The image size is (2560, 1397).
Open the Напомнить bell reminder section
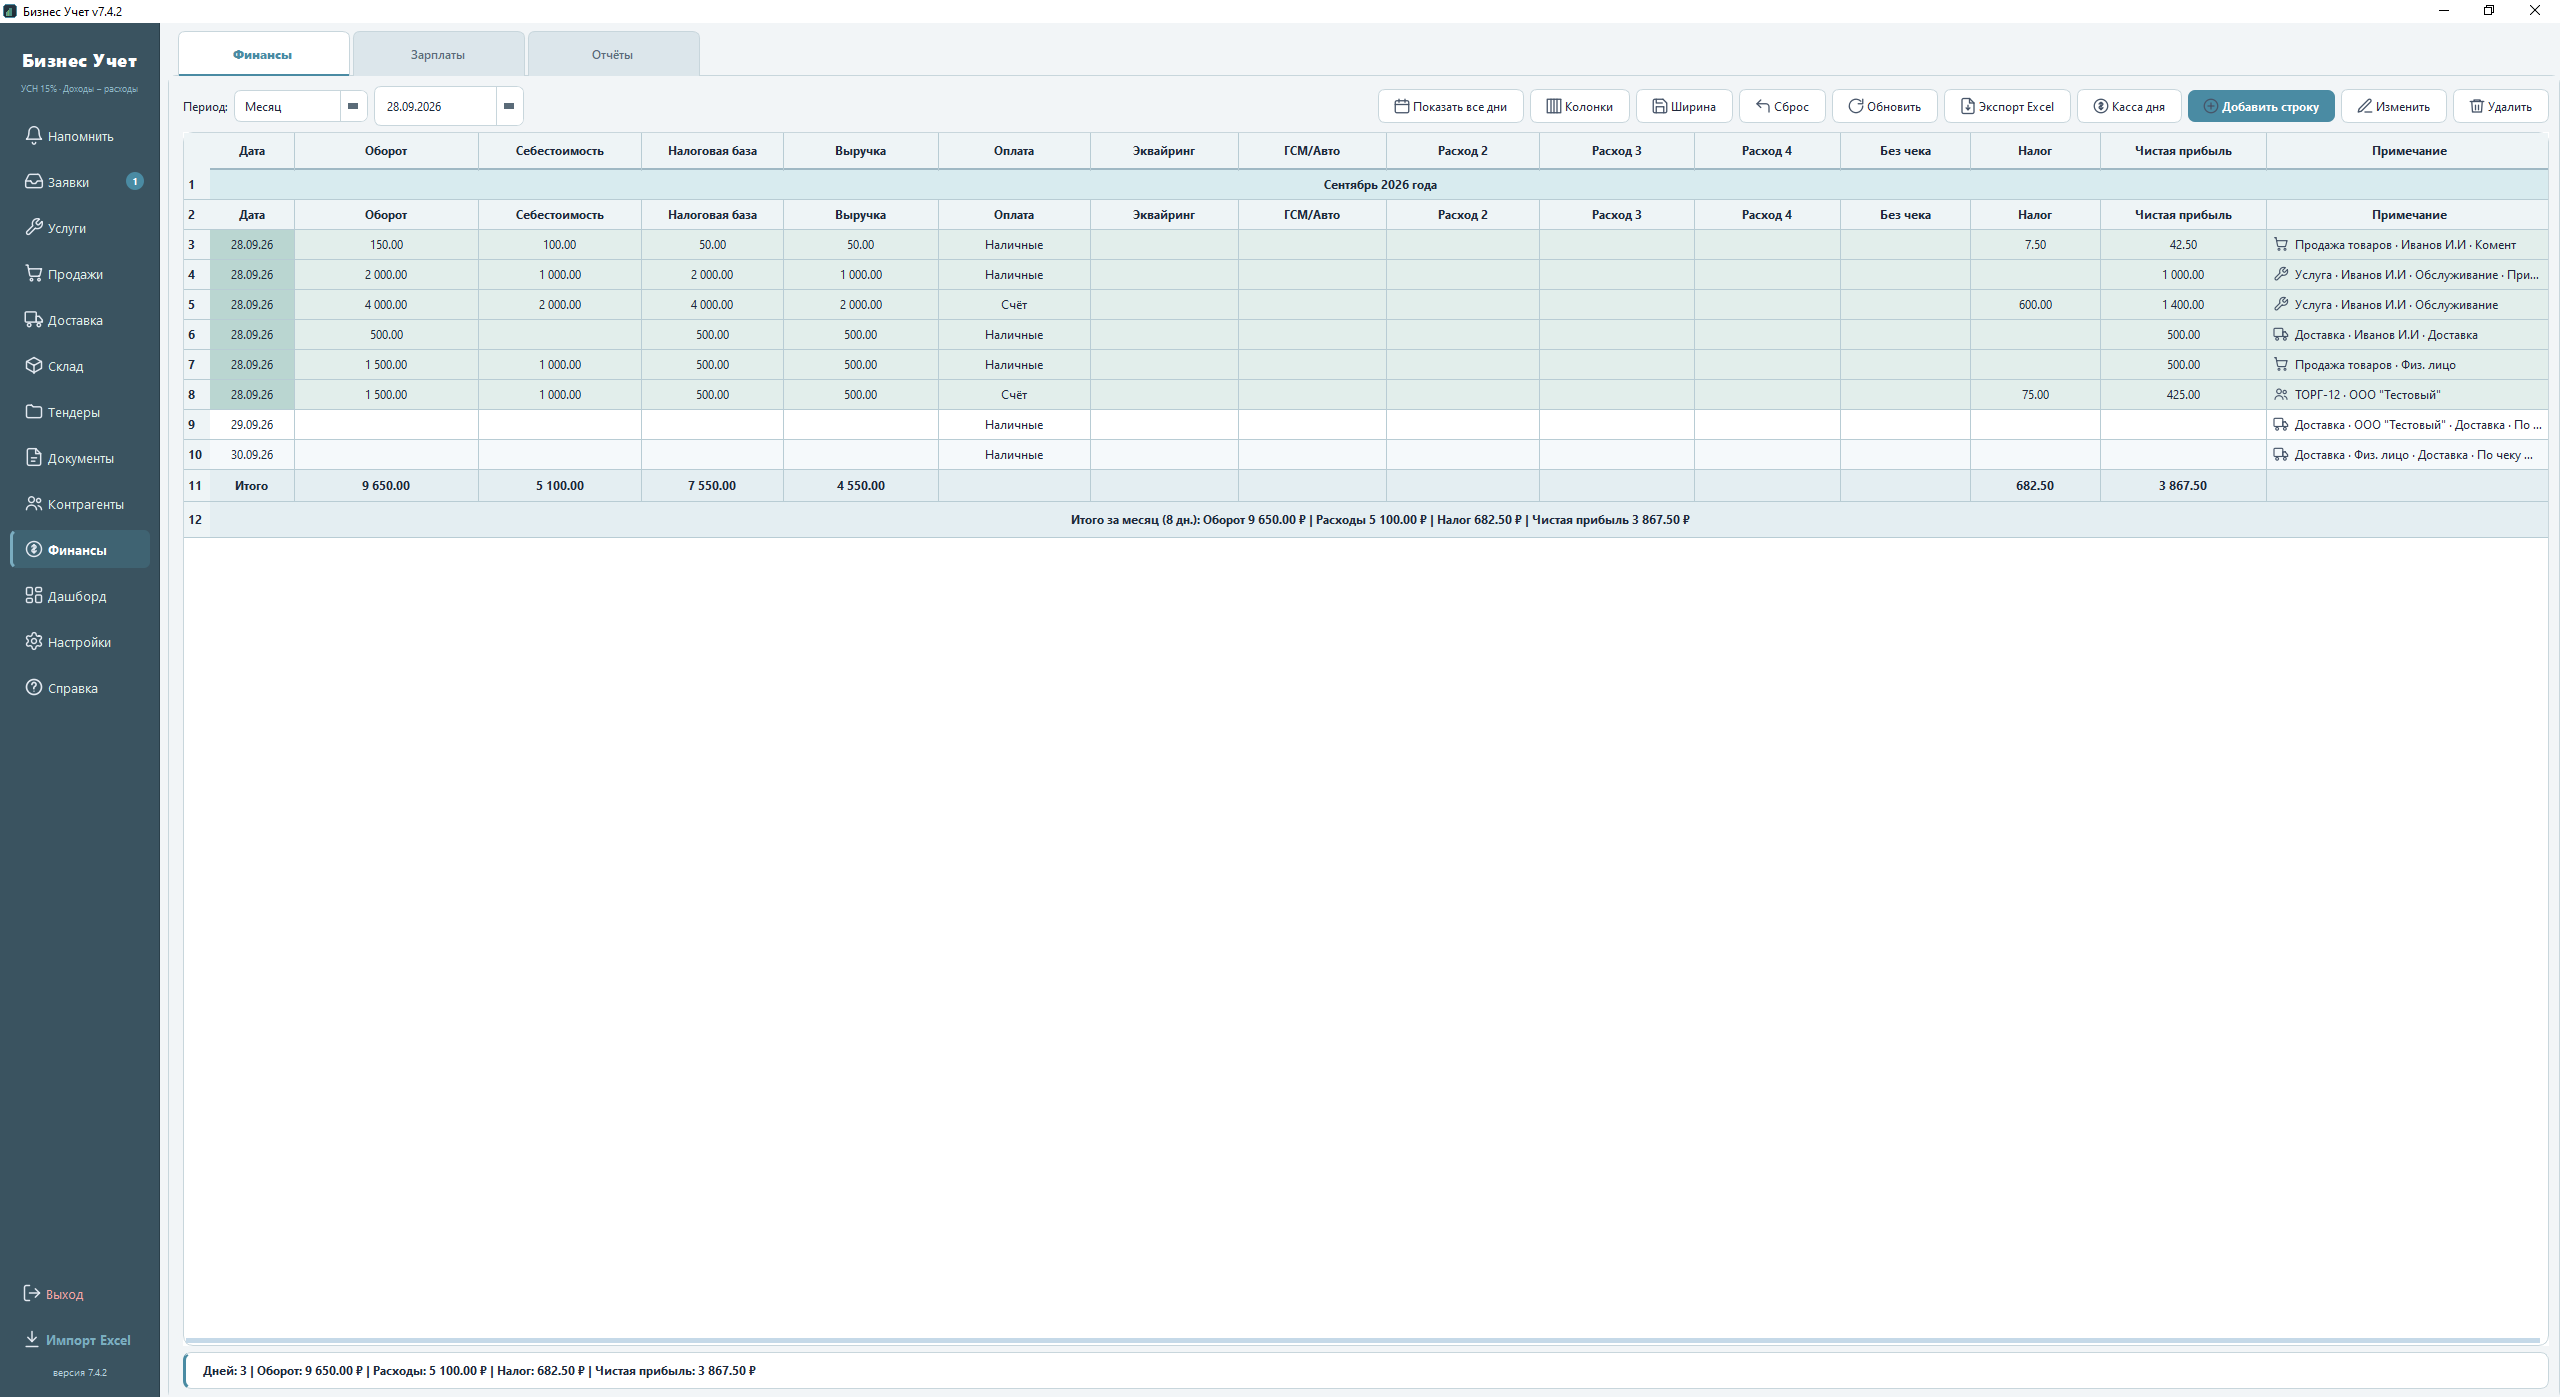point(80,136)
